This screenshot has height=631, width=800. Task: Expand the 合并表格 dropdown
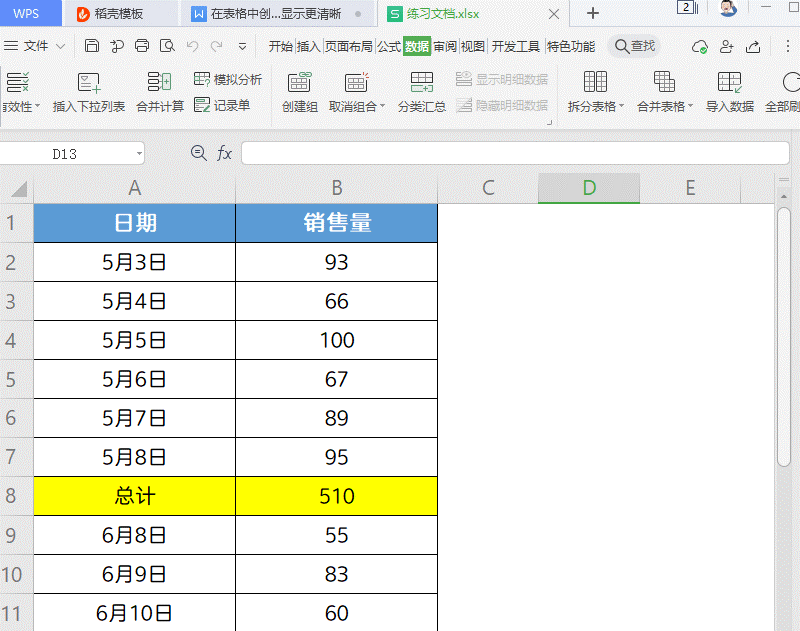691,107
